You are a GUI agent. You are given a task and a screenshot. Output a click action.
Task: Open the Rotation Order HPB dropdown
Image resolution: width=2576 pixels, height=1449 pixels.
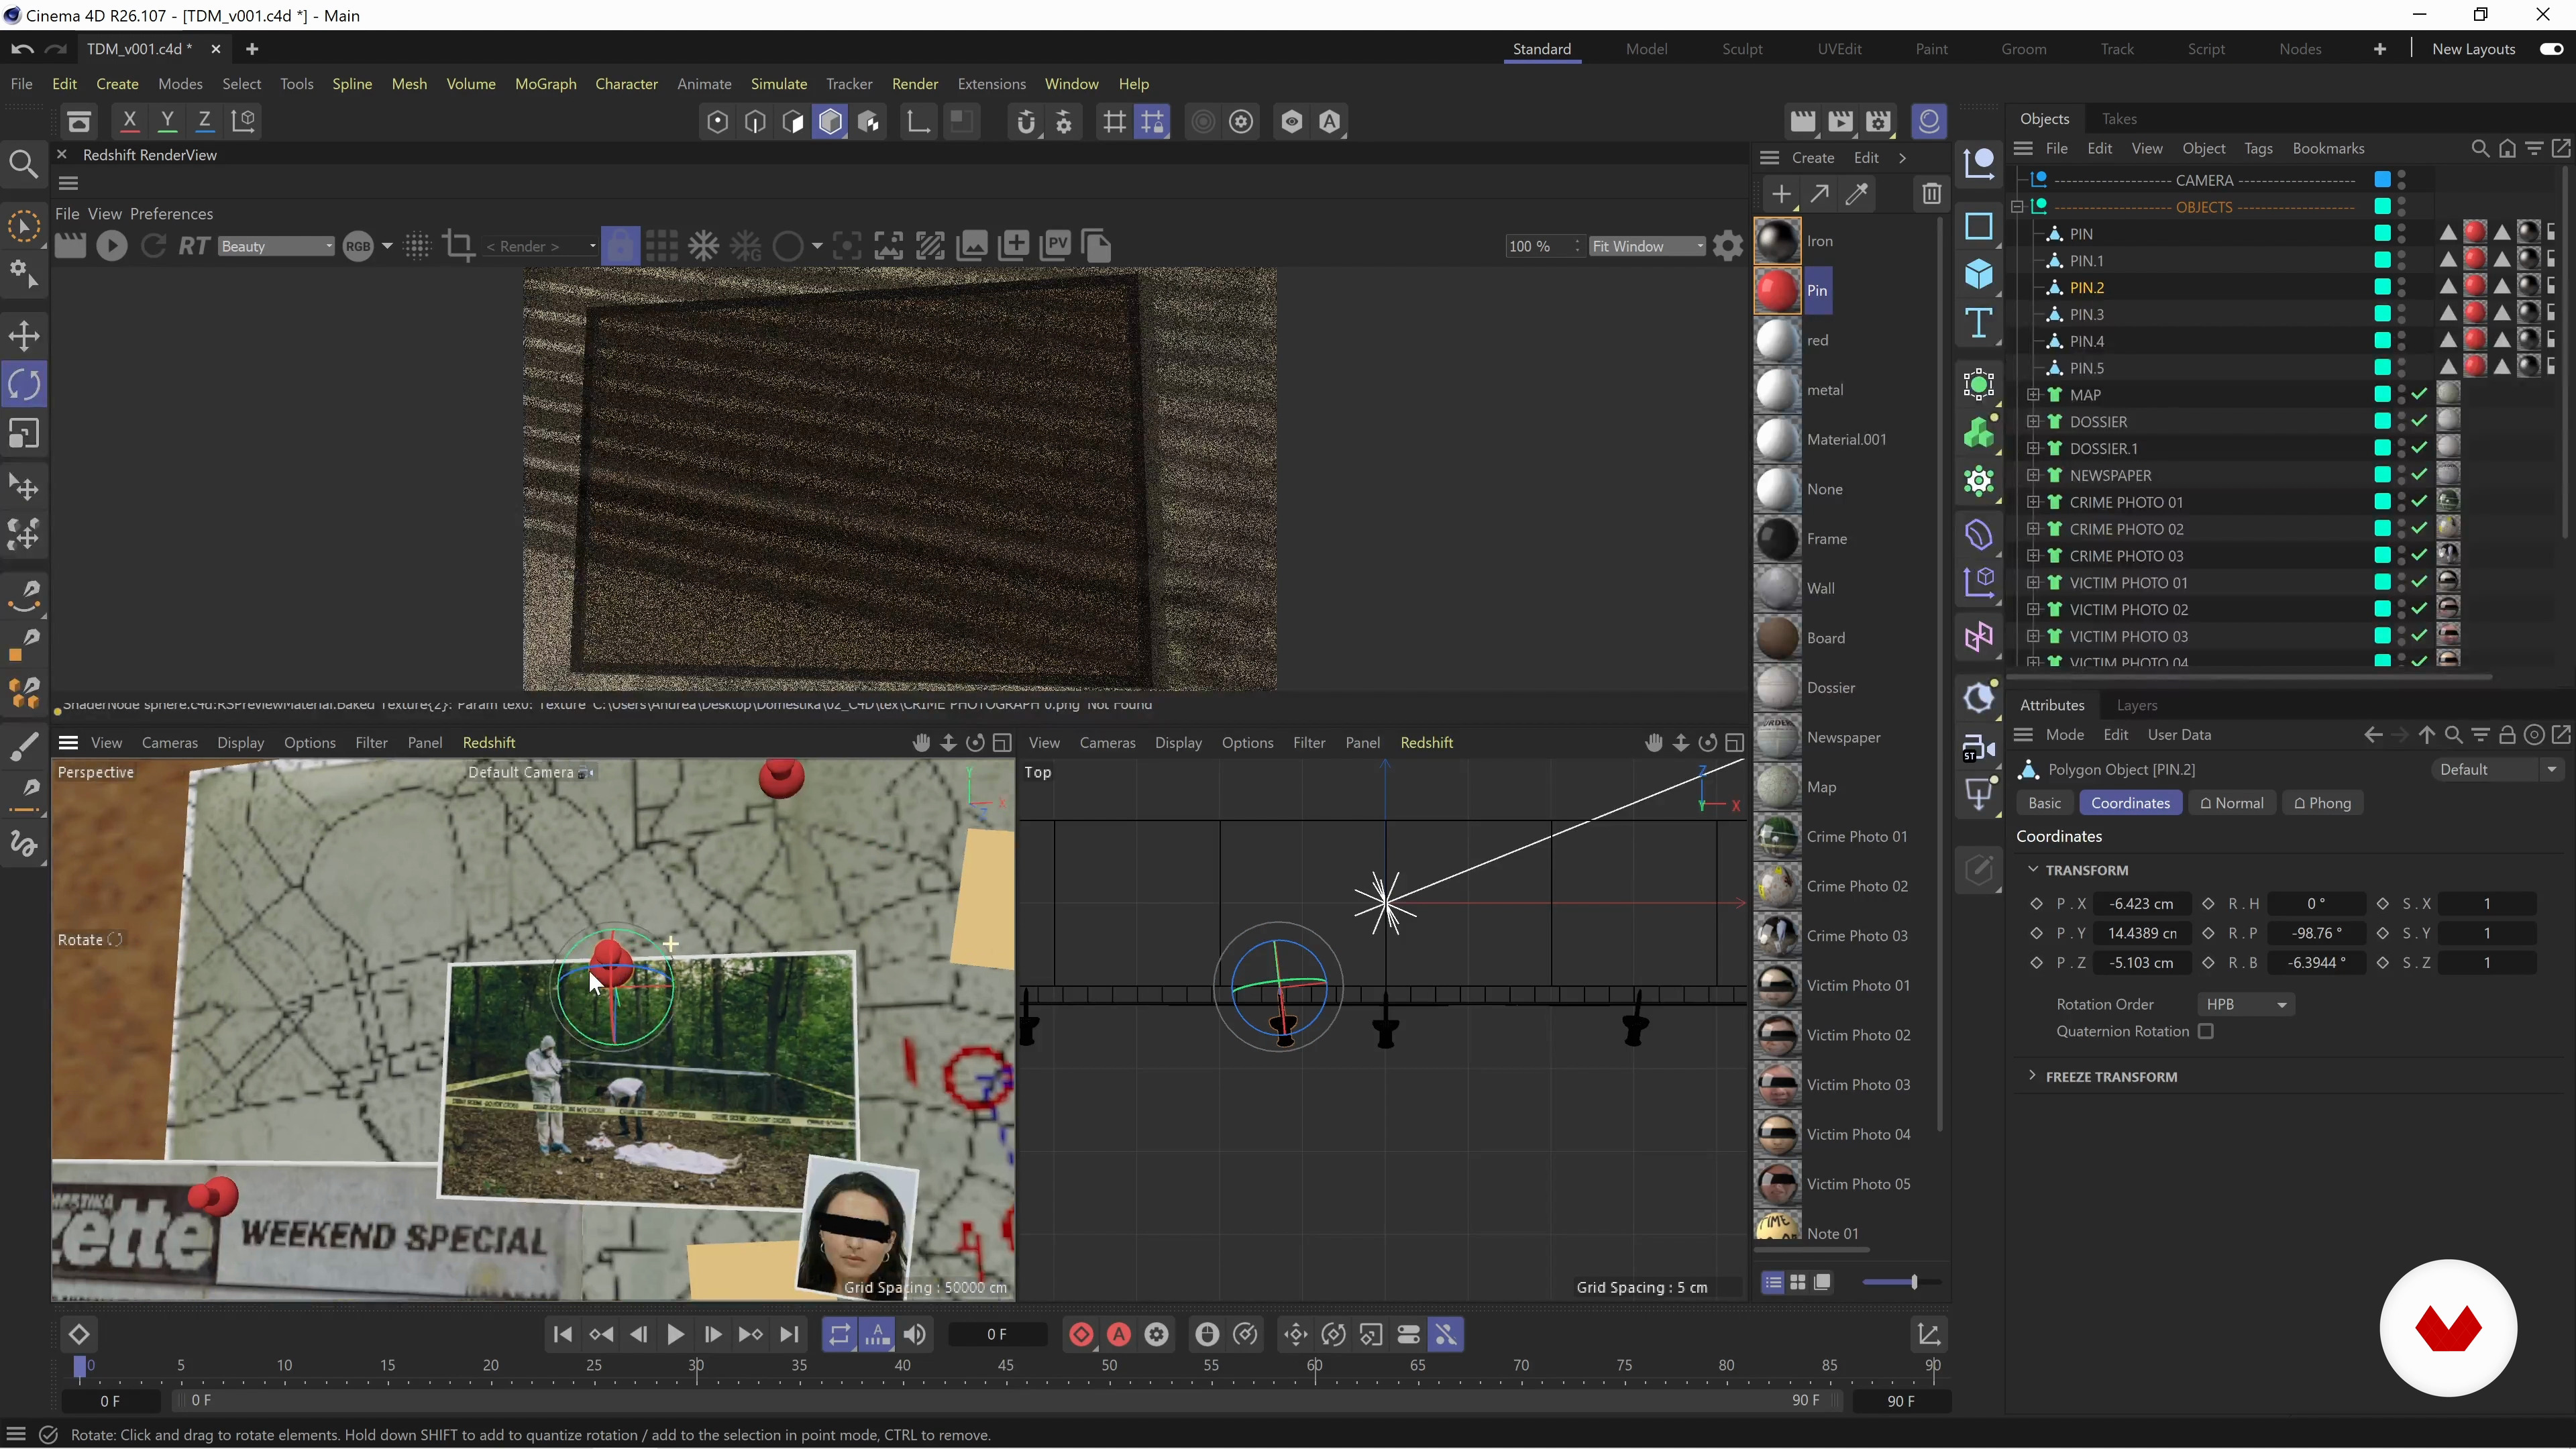coord(2245,1005)
